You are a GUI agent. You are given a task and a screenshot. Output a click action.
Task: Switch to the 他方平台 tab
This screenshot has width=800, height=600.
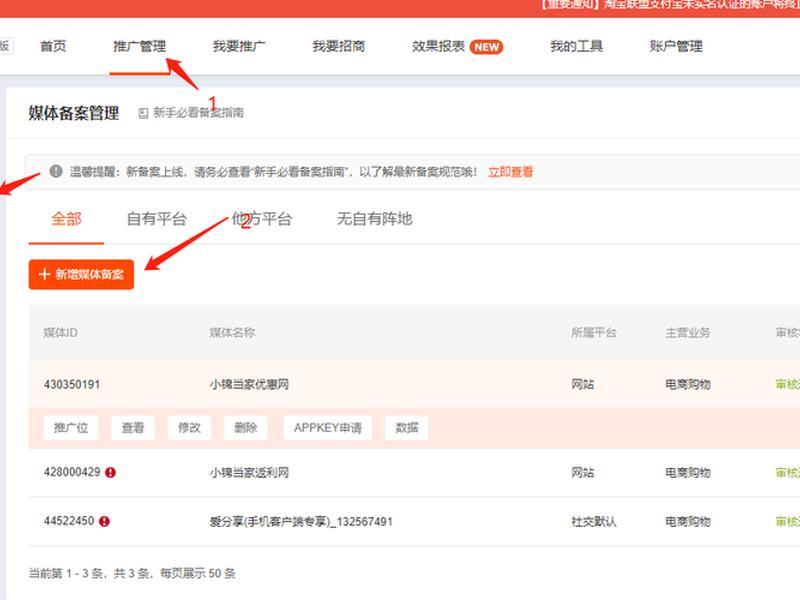click(262, 219)
